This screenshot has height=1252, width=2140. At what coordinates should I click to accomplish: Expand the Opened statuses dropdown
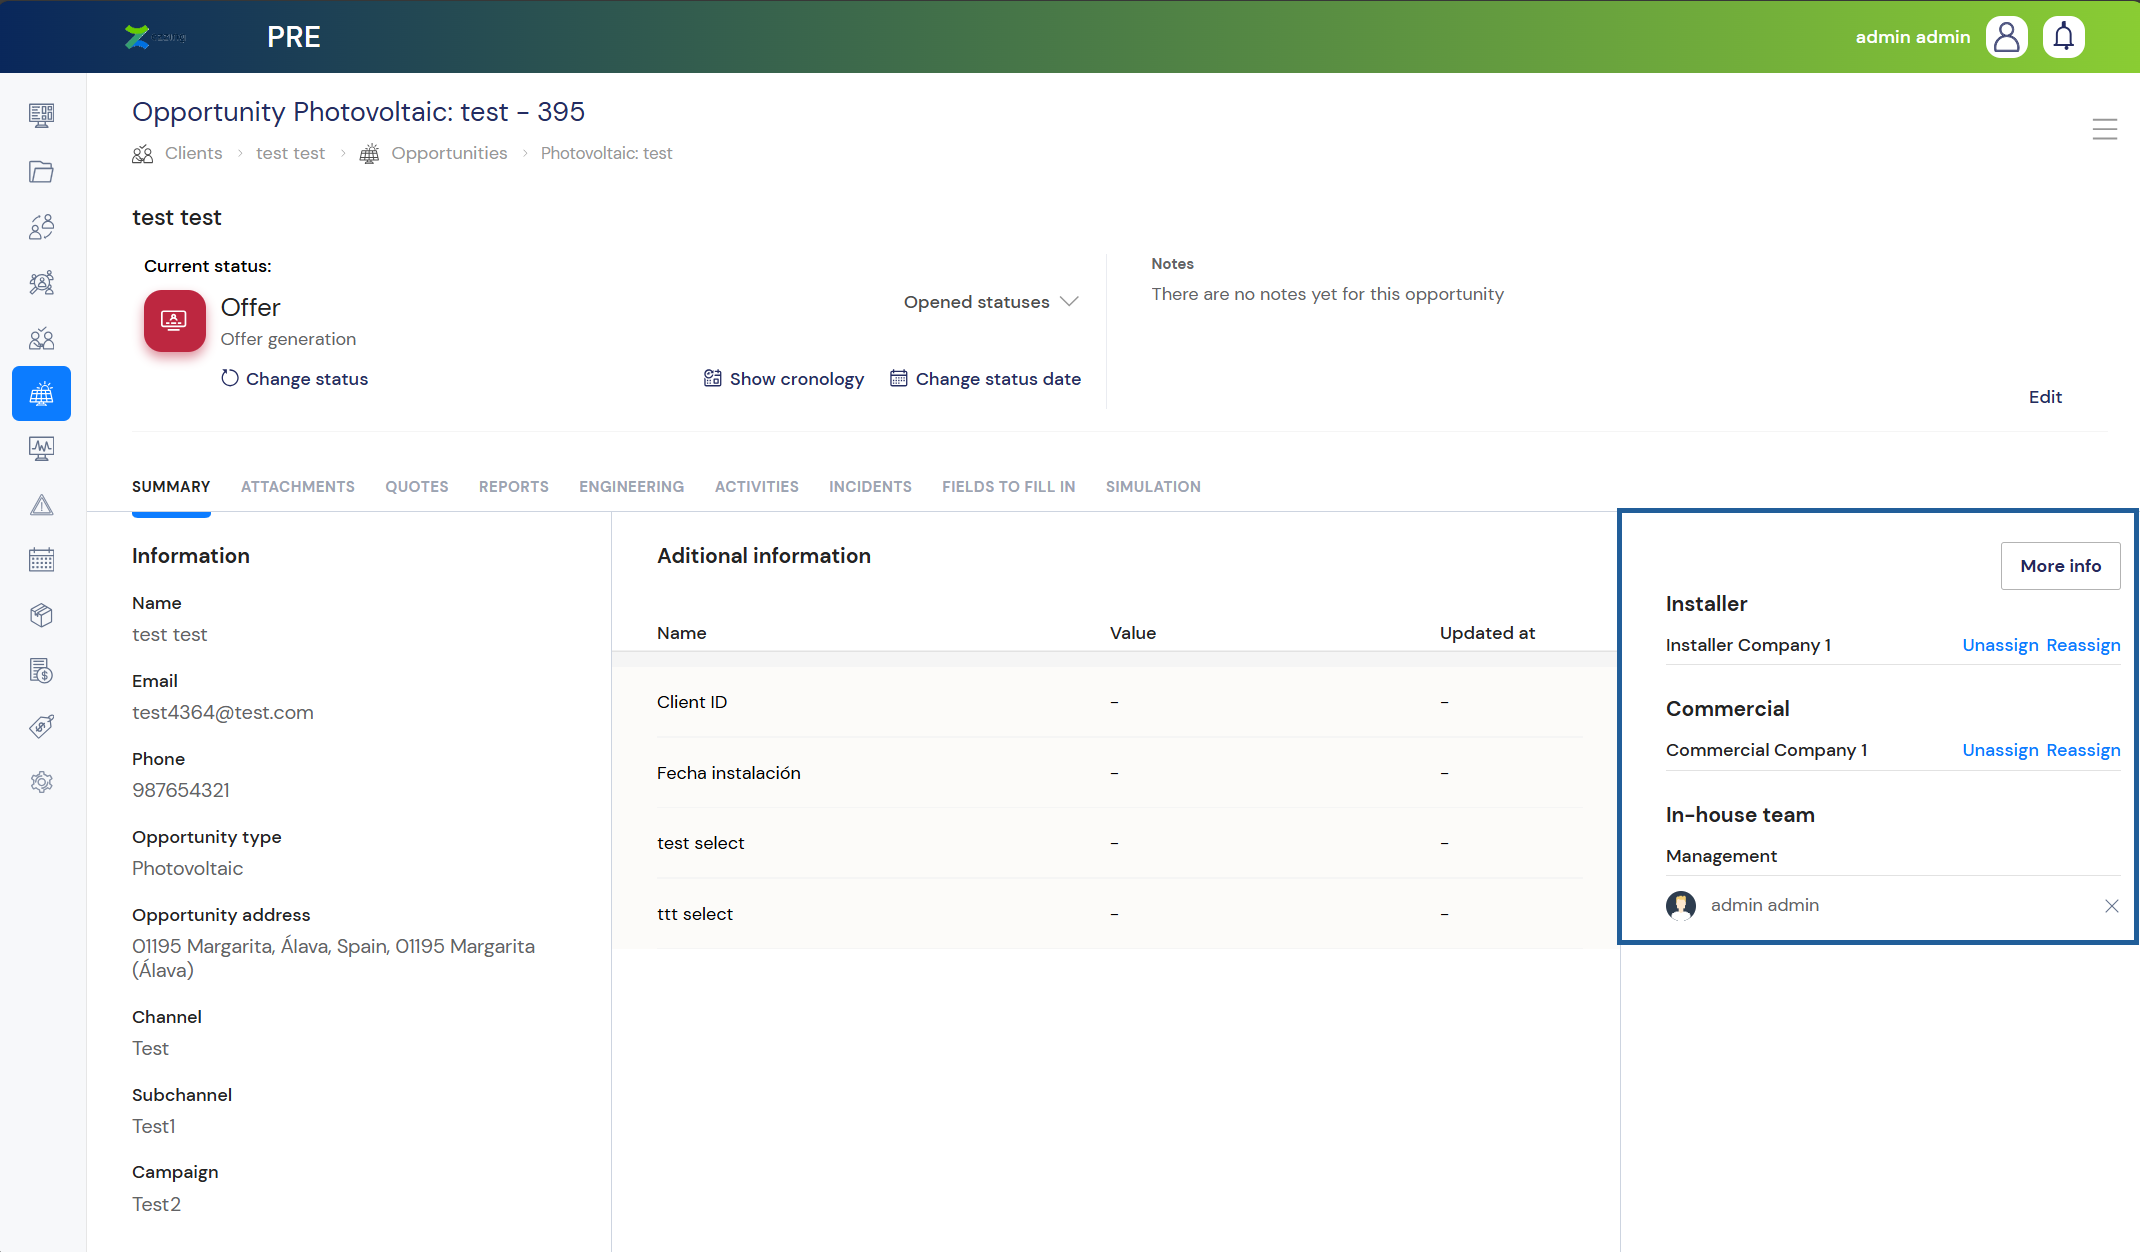[991, 302]
